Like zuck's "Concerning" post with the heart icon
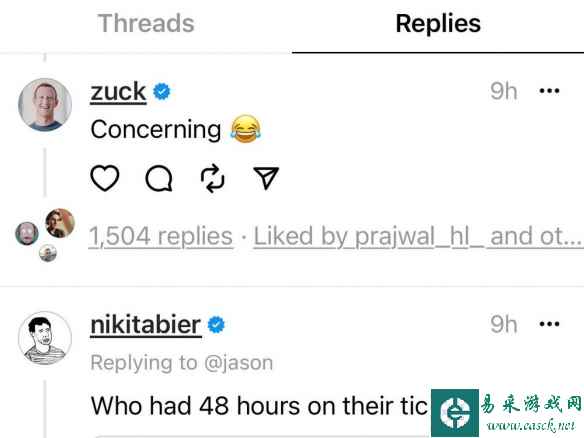 105,178
